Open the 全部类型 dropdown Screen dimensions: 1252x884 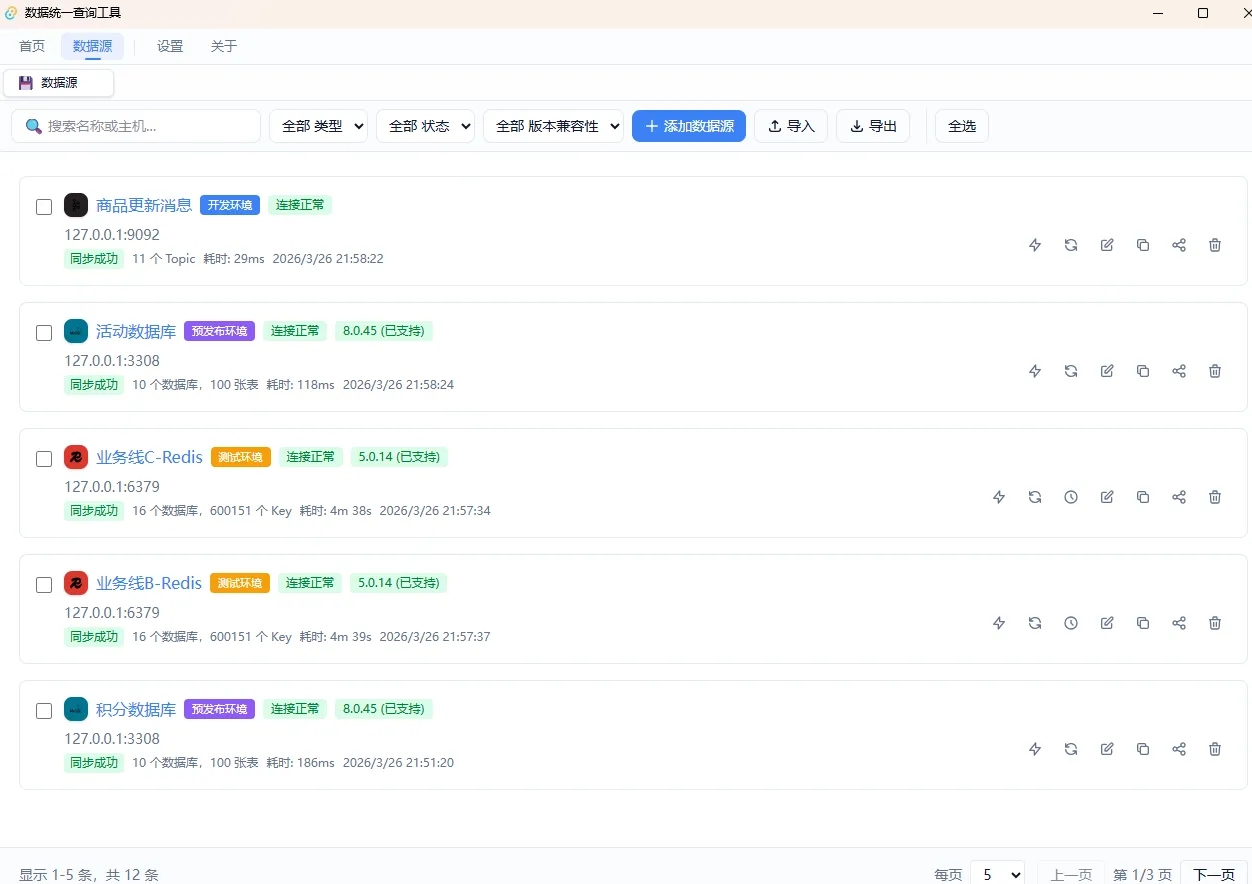(x=318, y=126)
